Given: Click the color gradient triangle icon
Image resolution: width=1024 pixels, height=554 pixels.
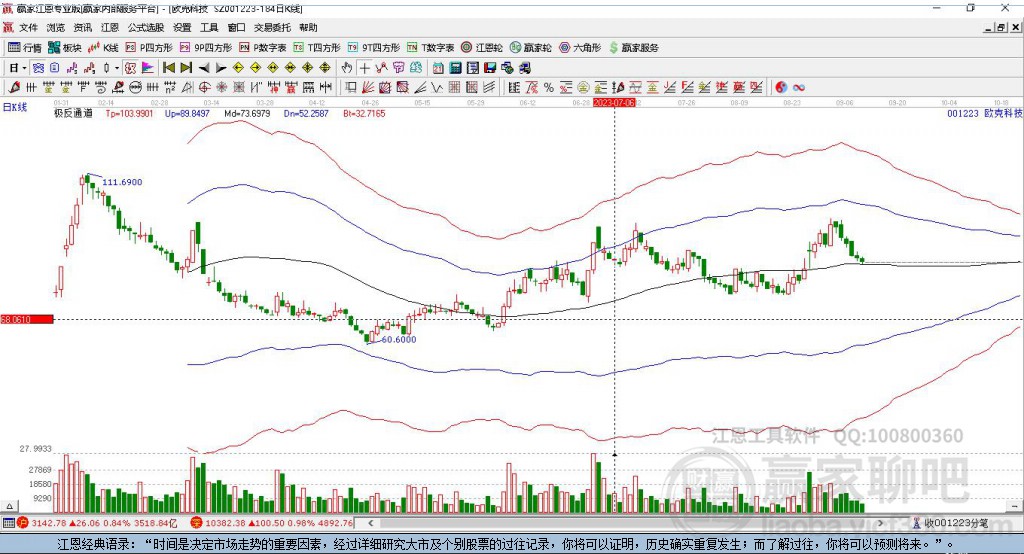Looking at the screenshot, I should pyautogui.click(x=148, y=68).
